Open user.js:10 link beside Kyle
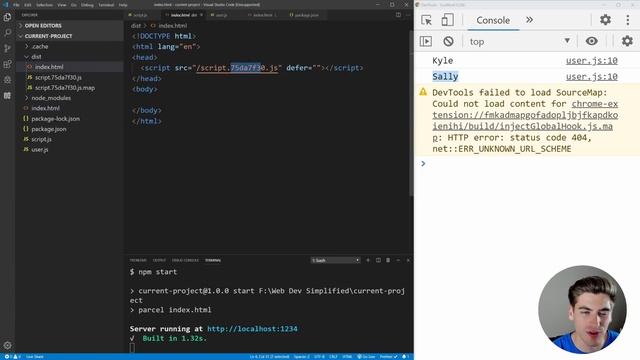Image resolution: width=640 pixels, height=360 pixels. click(x=591, y=61)
